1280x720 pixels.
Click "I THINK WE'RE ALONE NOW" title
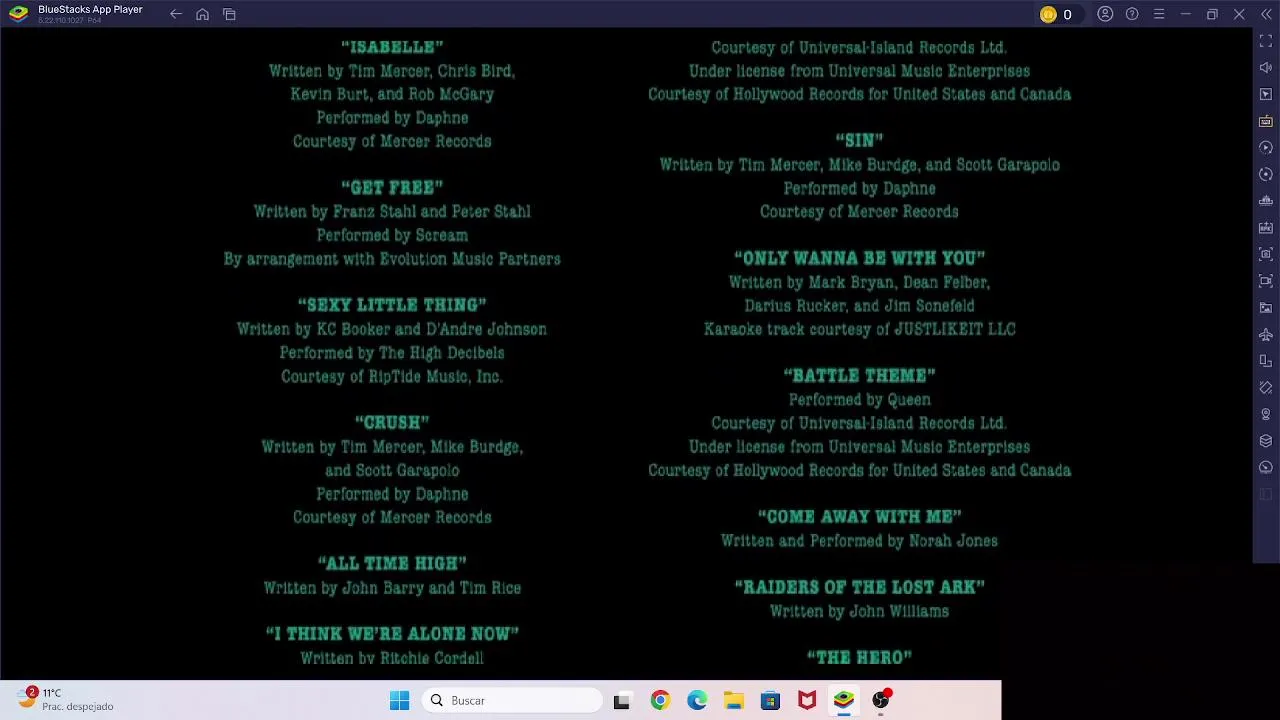[392, 634]
